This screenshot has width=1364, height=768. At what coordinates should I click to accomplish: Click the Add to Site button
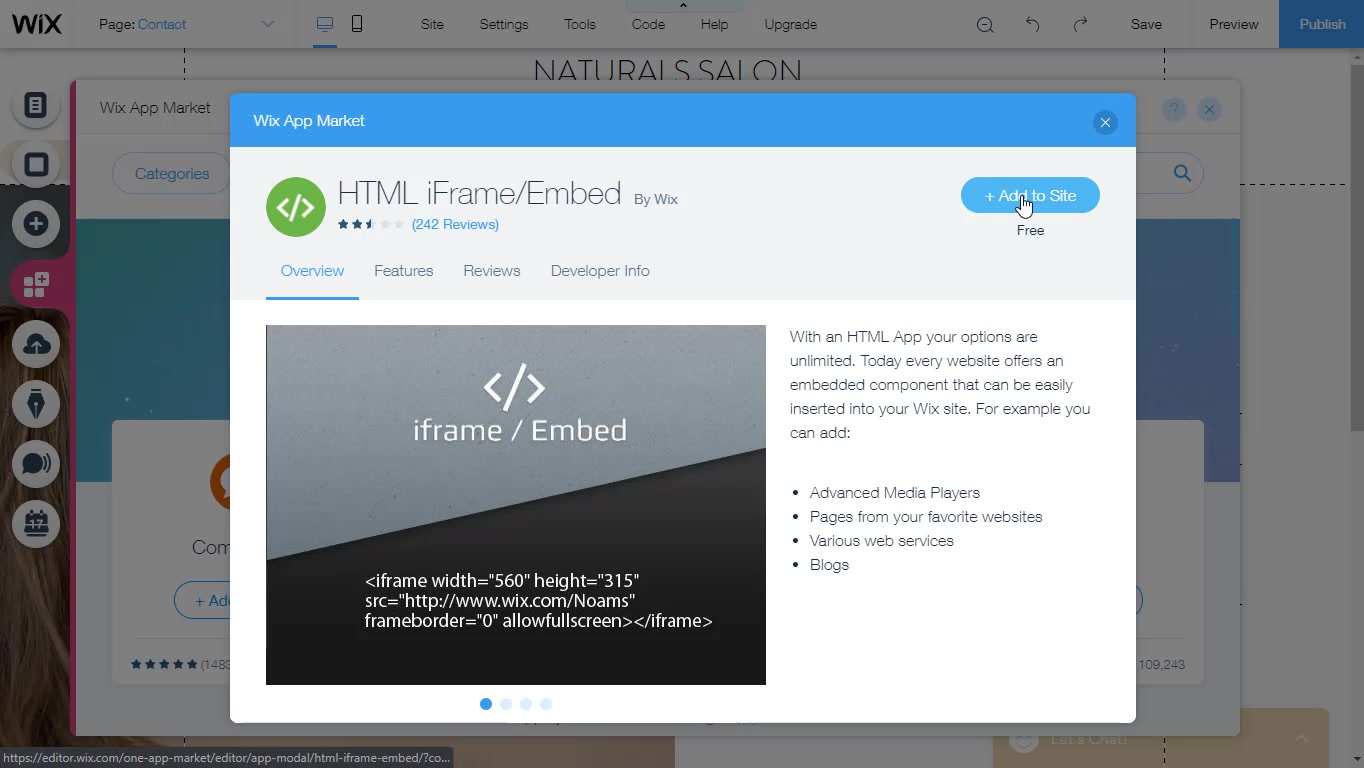pyautogui.click(x=1030, y=196)
